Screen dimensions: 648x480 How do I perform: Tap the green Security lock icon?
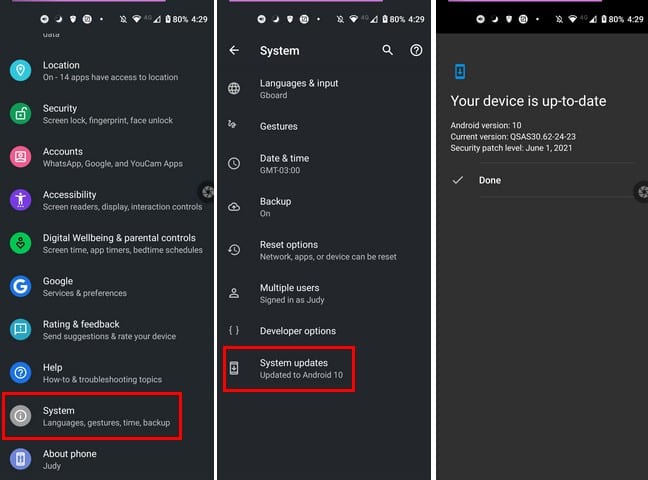(x=20, y=114)
